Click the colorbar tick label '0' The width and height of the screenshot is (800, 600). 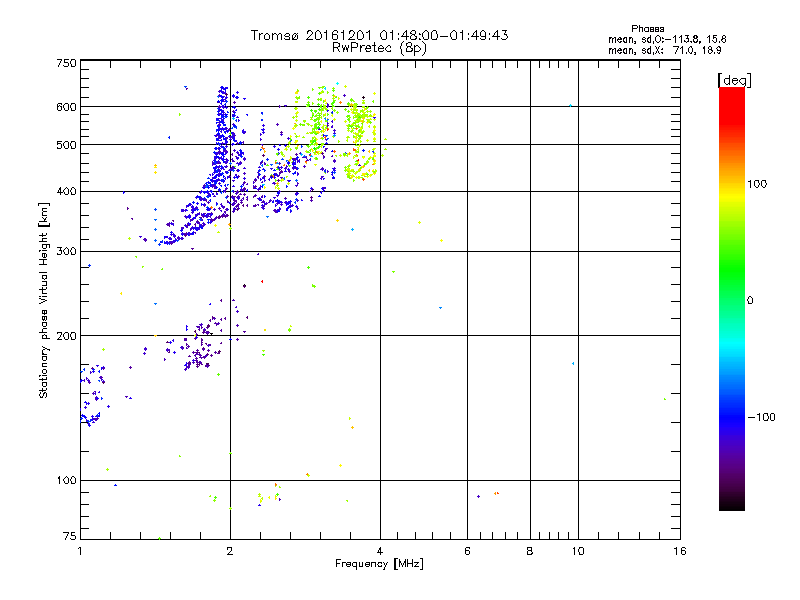tap(750, 301)
